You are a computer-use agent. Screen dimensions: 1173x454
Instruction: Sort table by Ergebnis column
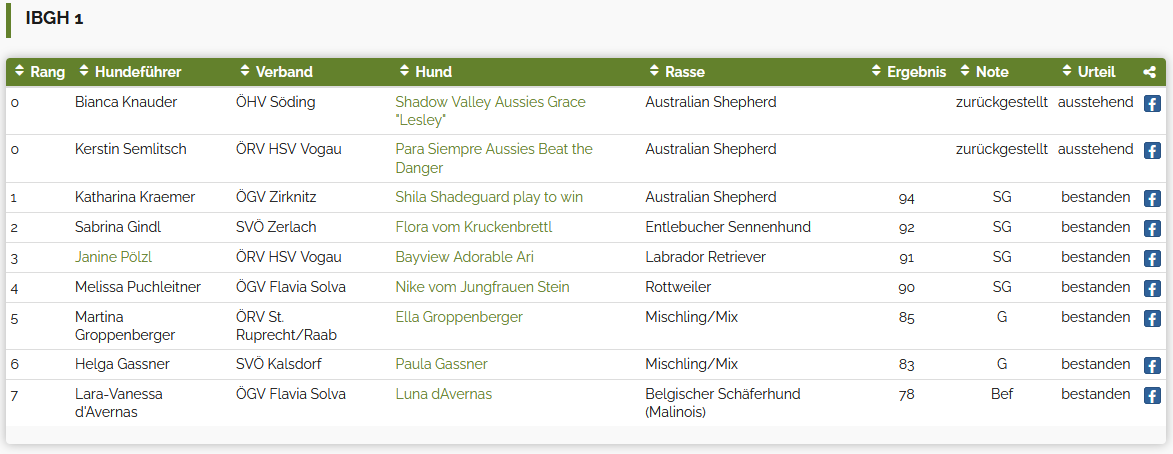point(909,72)
